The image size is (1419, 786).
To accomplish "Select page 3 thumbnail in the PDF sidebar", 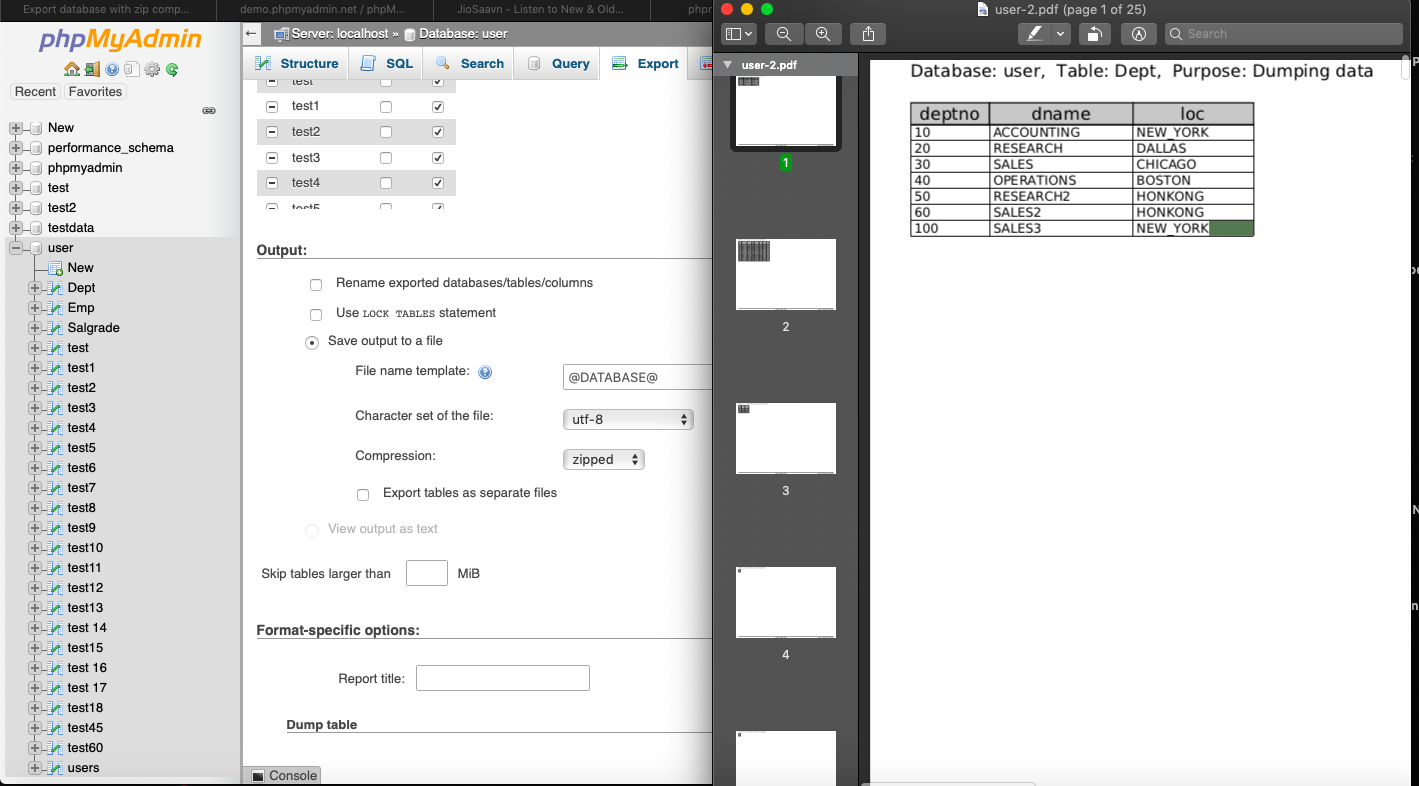I will (x=786, y=438).
